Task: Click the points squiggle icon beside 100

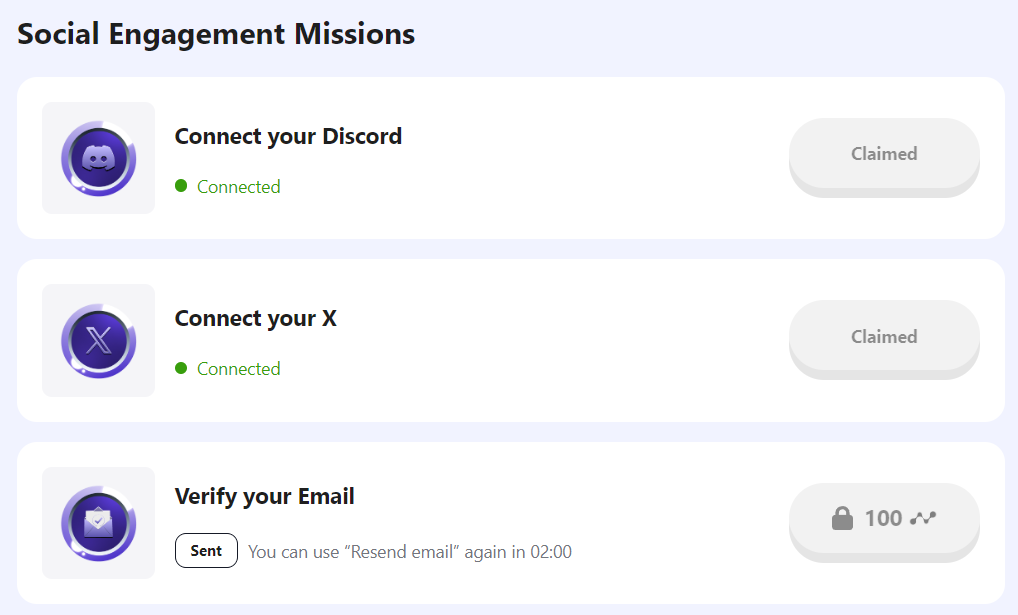Action: click(x=923, y=518)
